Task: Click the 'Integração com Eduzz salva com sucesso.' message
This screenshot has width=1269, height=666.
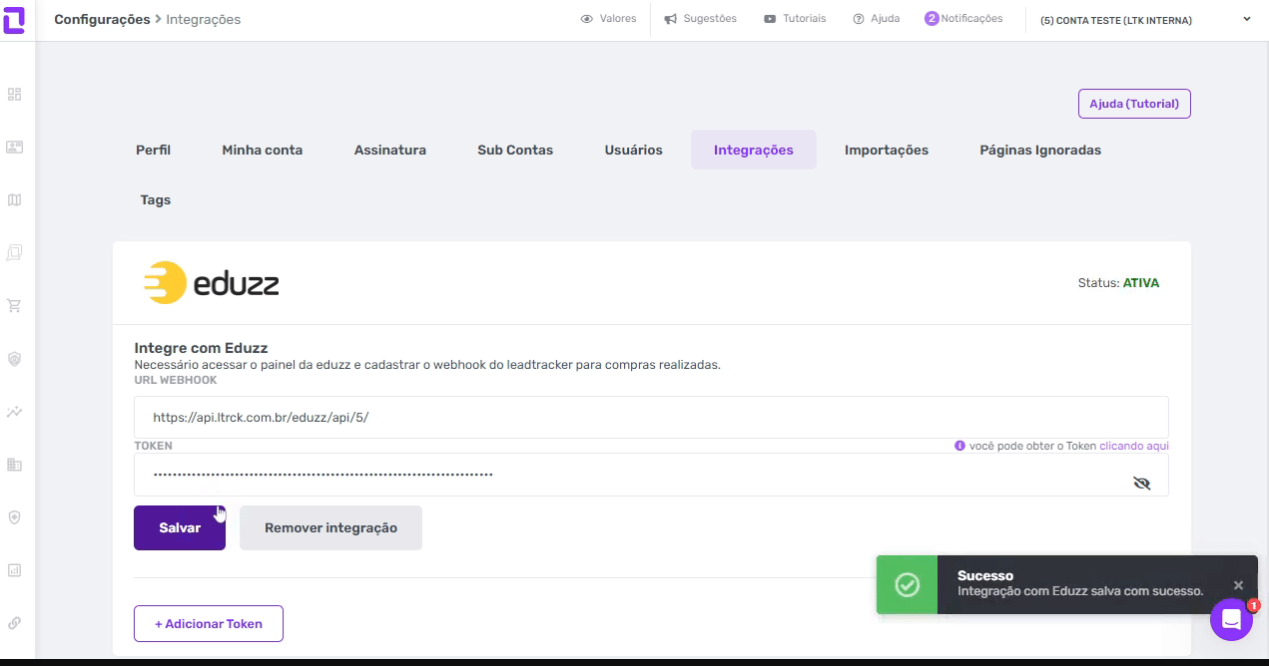Action: [1080, 591]
